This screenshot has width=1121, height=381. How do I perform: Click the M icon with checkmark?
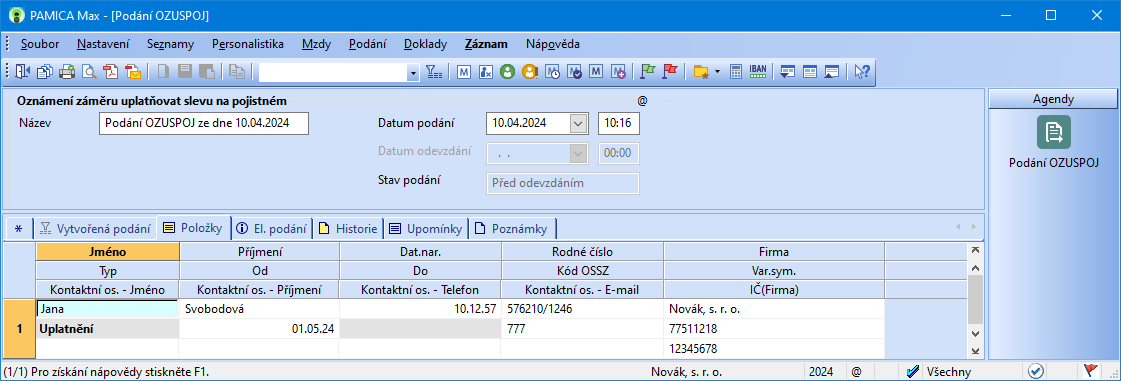tap(574, 71)
